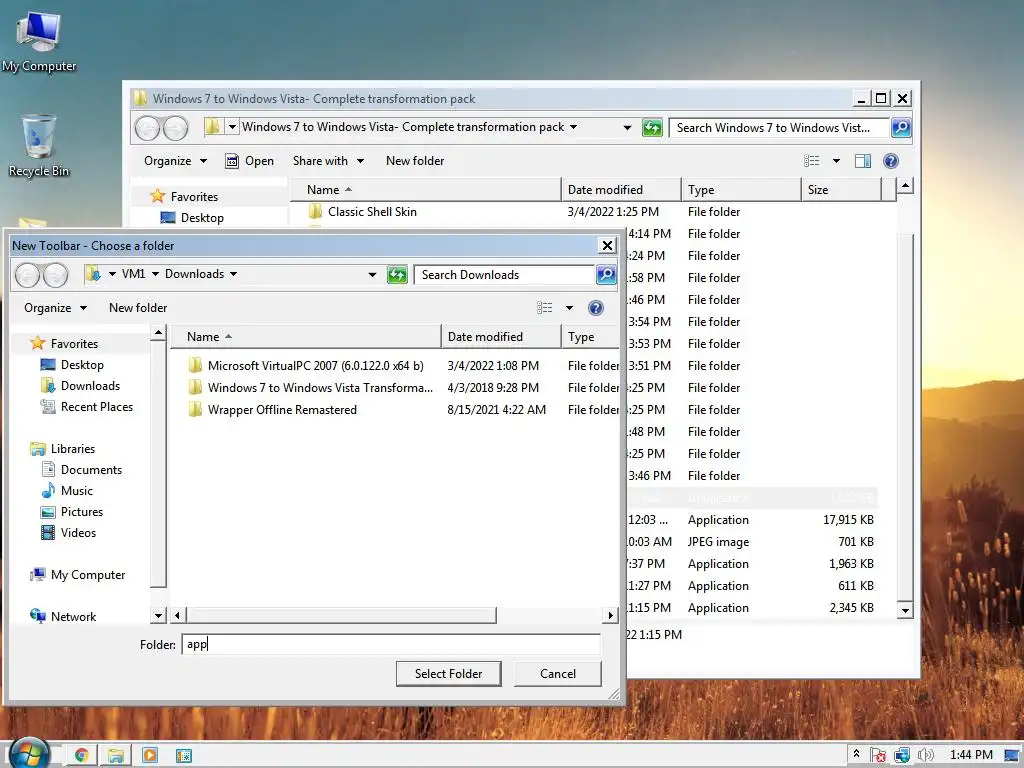Refresh the Explorer window address bar
Screen dimensions: 1024x768
(x=652, y=128)
